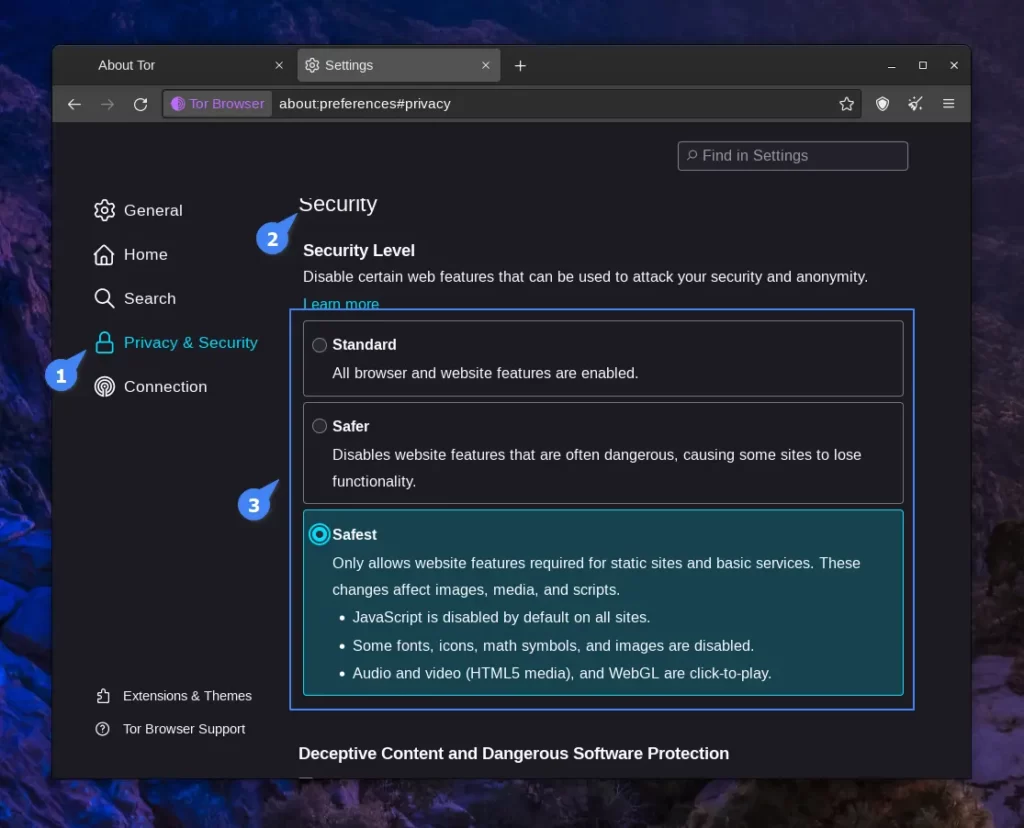Click the Extensions & Themes puzzle icon

point(103,696)
